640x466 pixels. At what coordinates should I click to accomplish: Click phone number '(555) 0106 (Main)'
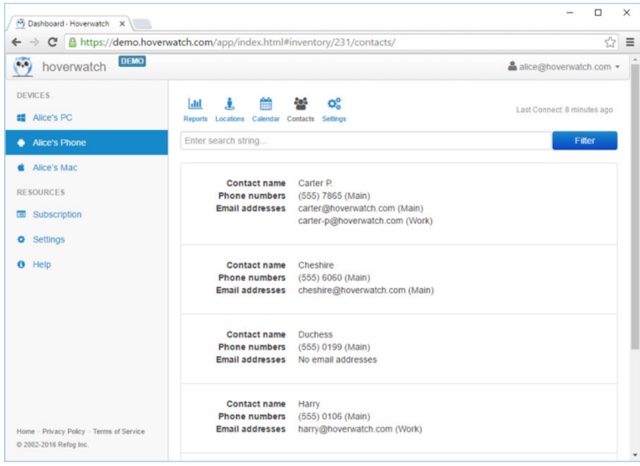coord(334,417)
